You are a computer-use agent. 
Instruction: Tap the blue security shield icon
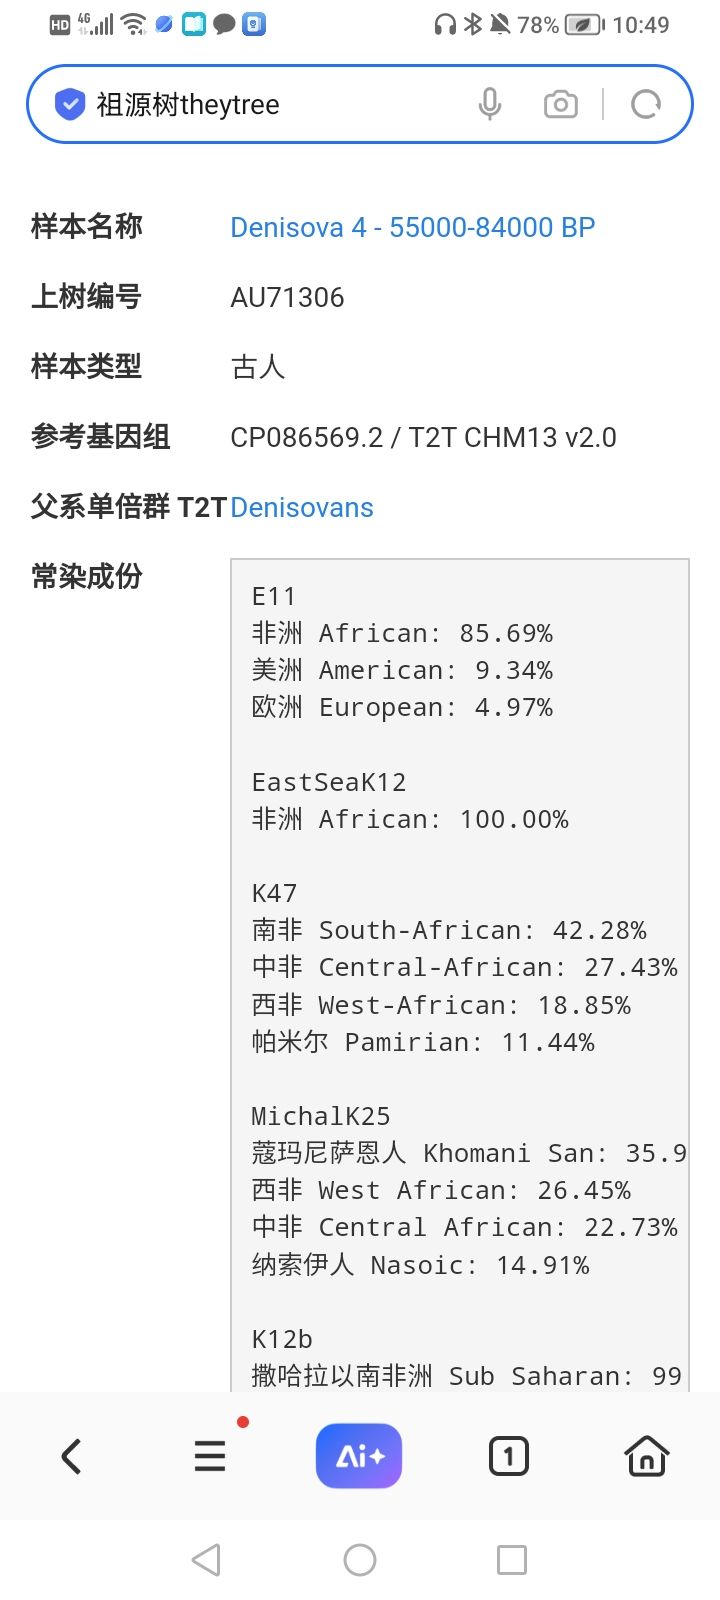coord(69,104)
